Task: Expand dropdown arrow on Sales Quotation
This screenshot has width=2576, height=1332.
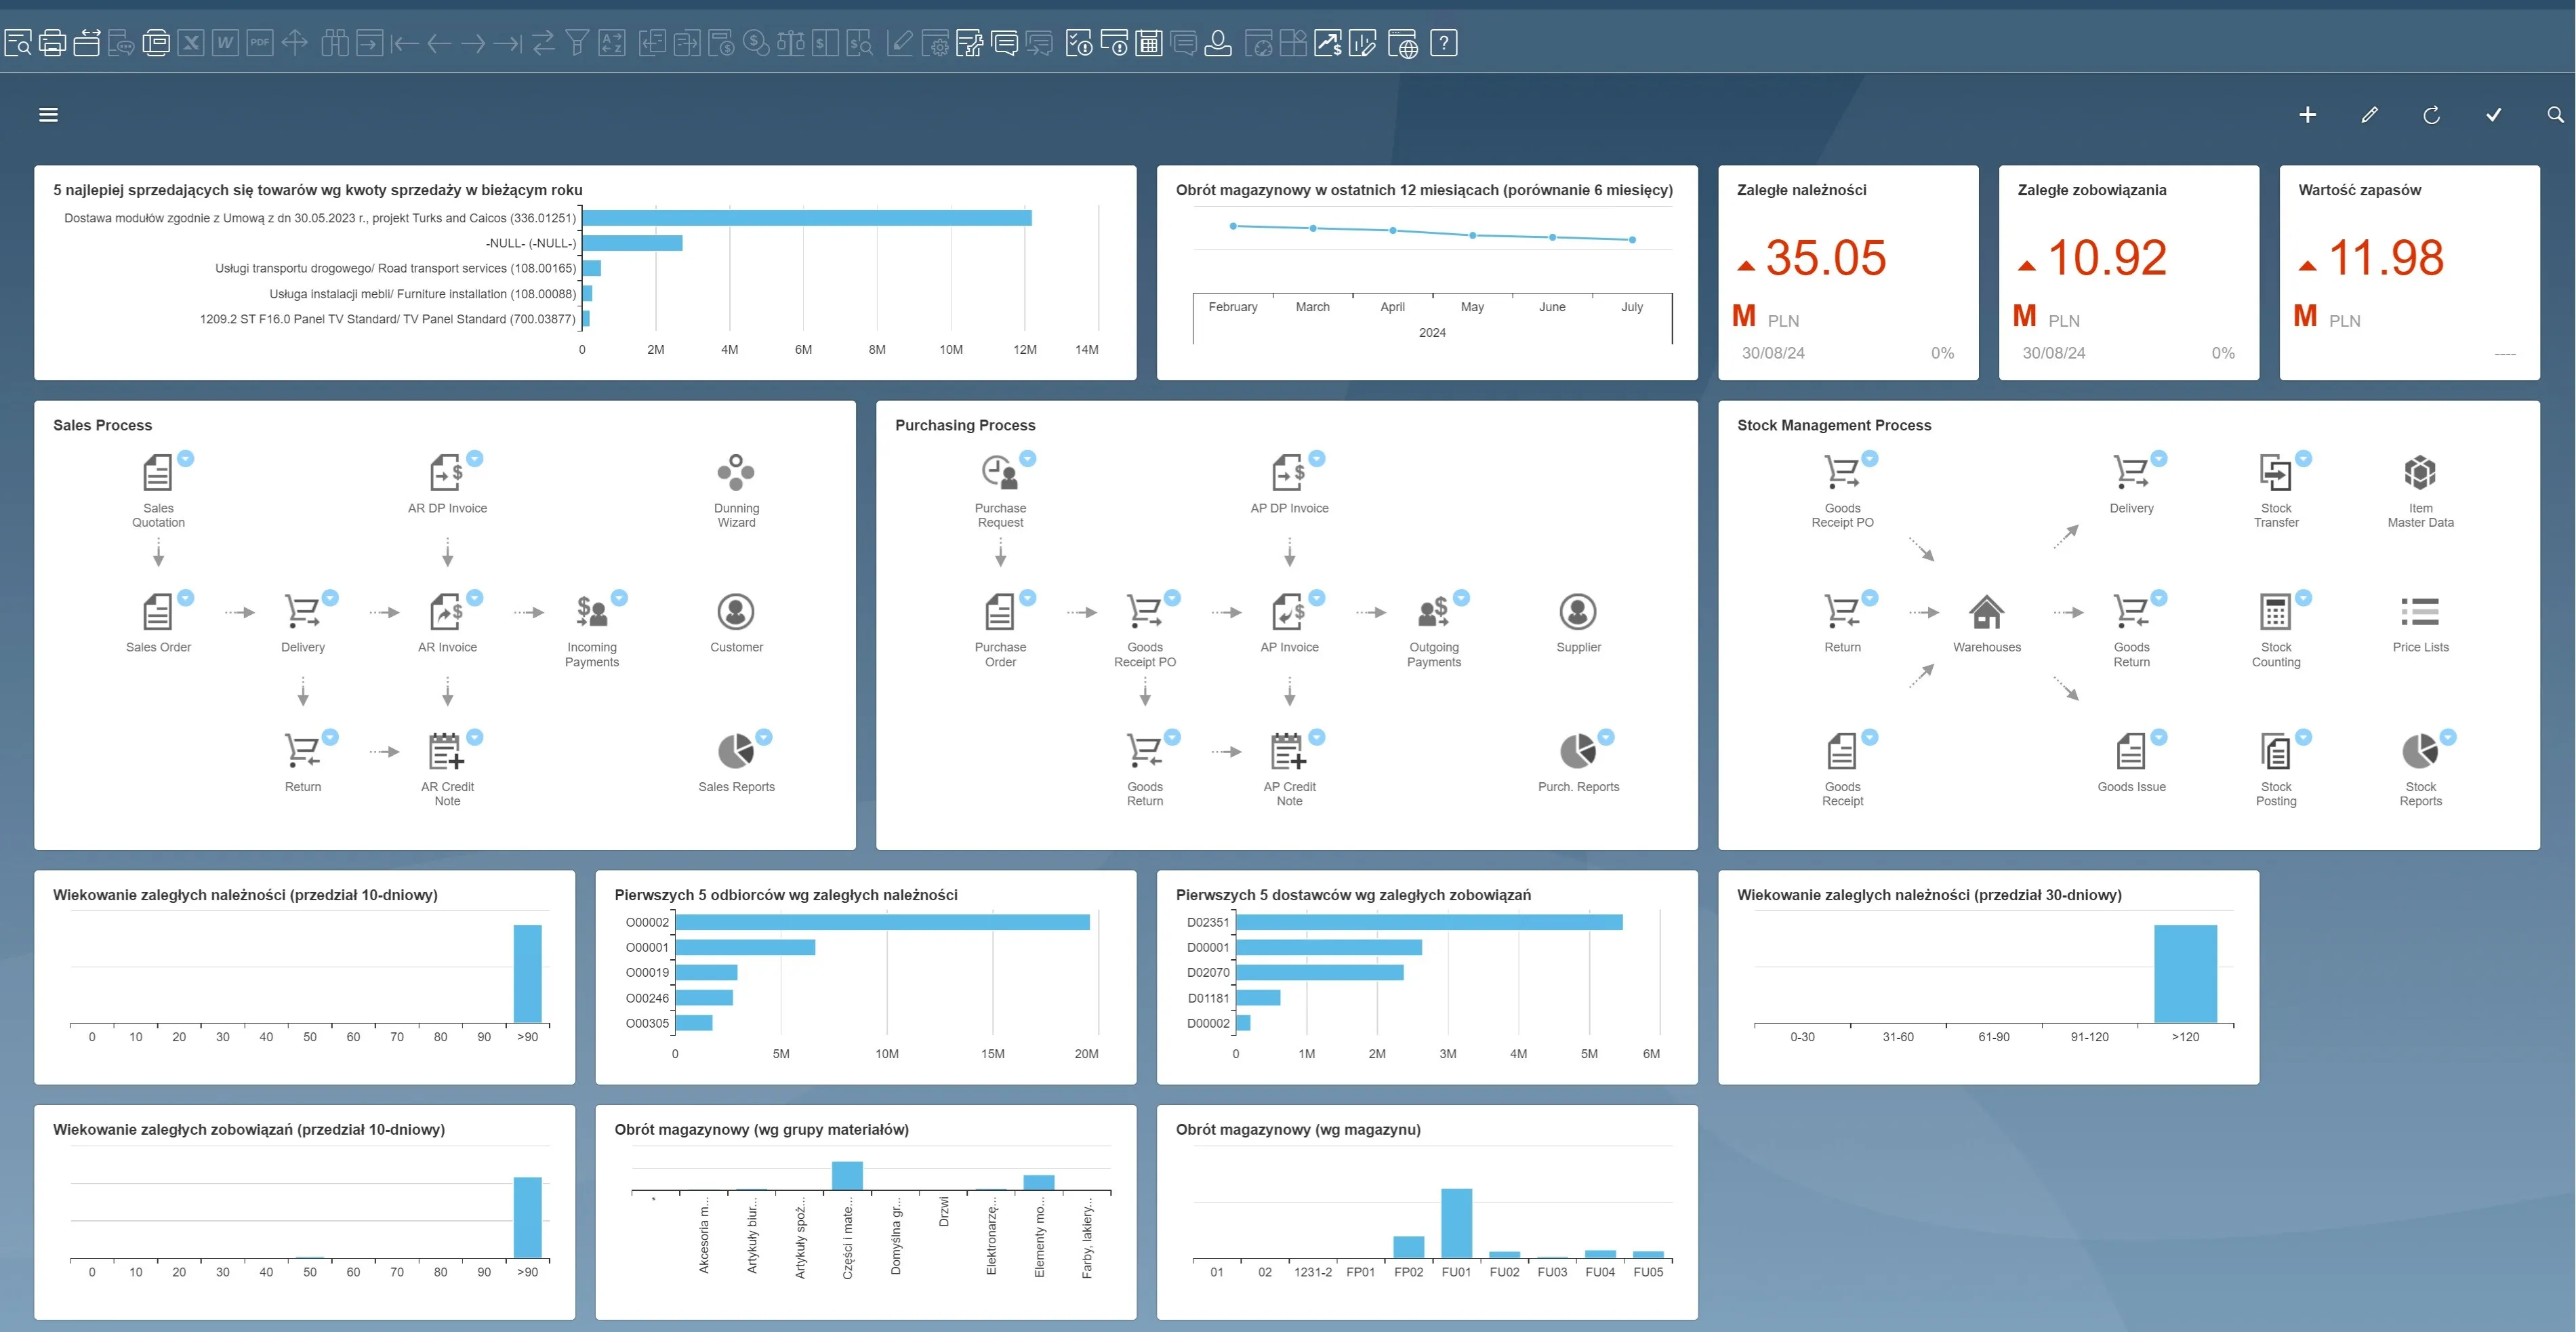Action: pyautogui.click(x=186, y=459)
